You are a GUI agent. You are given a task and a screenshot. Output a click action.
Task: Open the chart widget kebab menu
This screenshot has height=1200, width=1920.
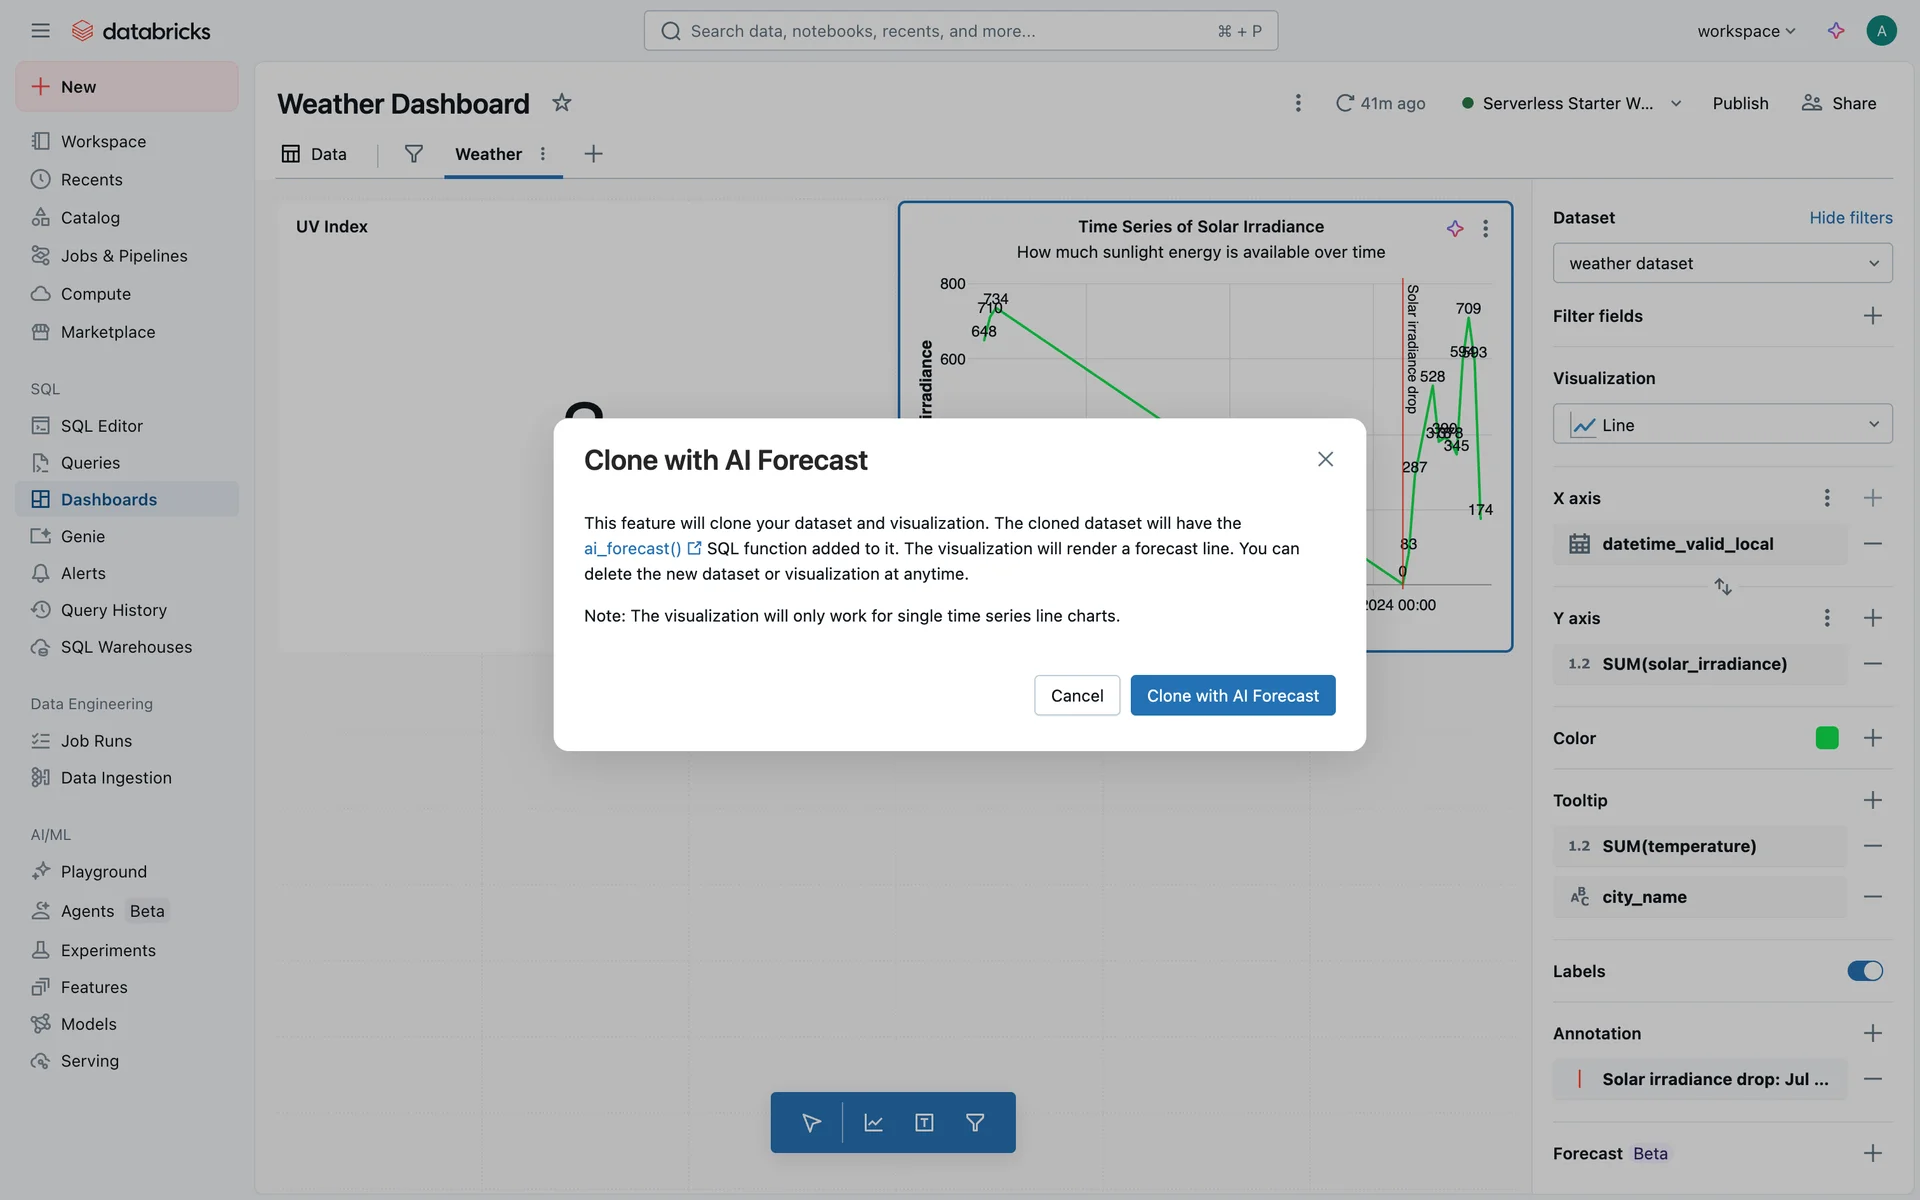point(1485,229)
